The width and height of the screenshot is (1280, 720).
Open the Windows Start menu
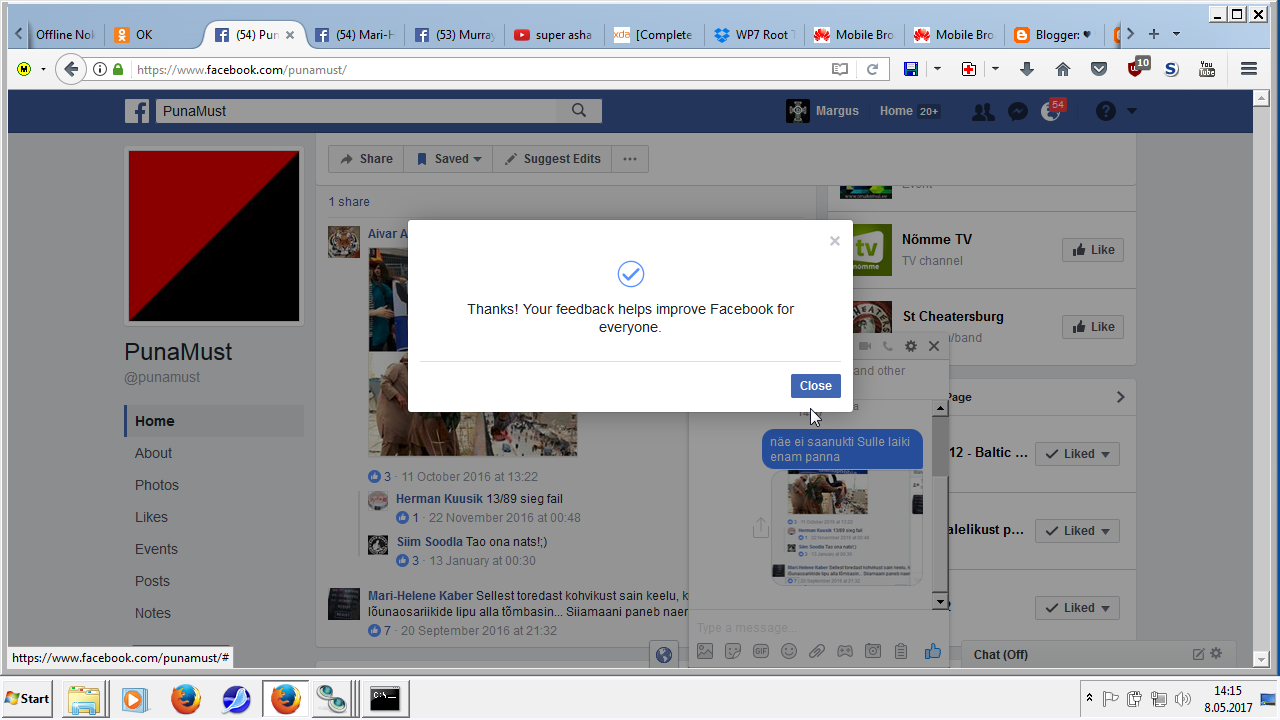[28, 698]
